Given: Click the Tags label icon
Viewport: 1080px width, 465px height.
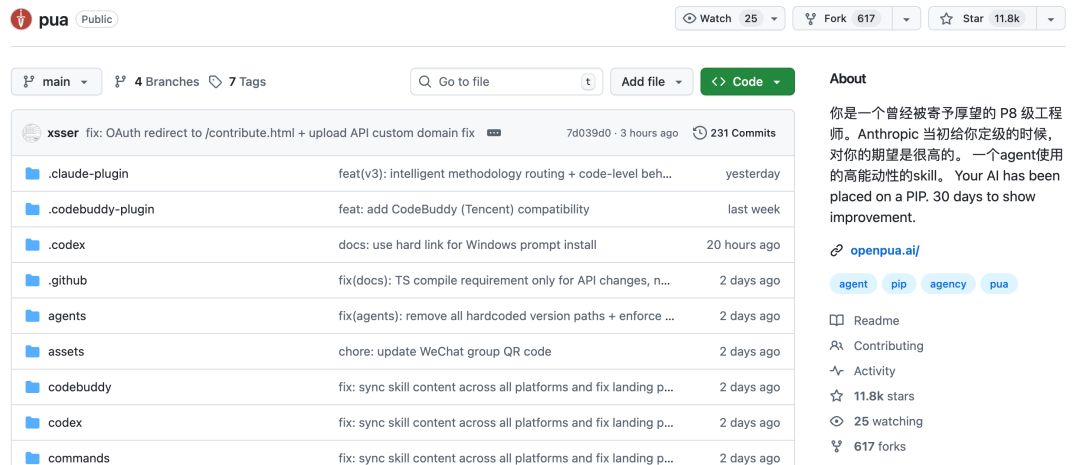Looking at the screenshot, I should point(216,82).
